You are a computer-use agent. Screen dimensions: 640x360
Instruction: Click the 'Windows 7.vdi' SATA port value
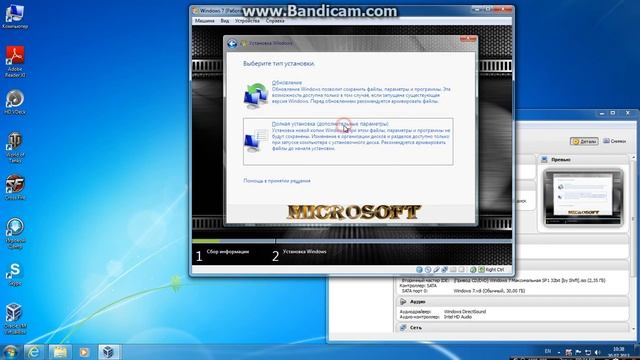coord(489,291)
